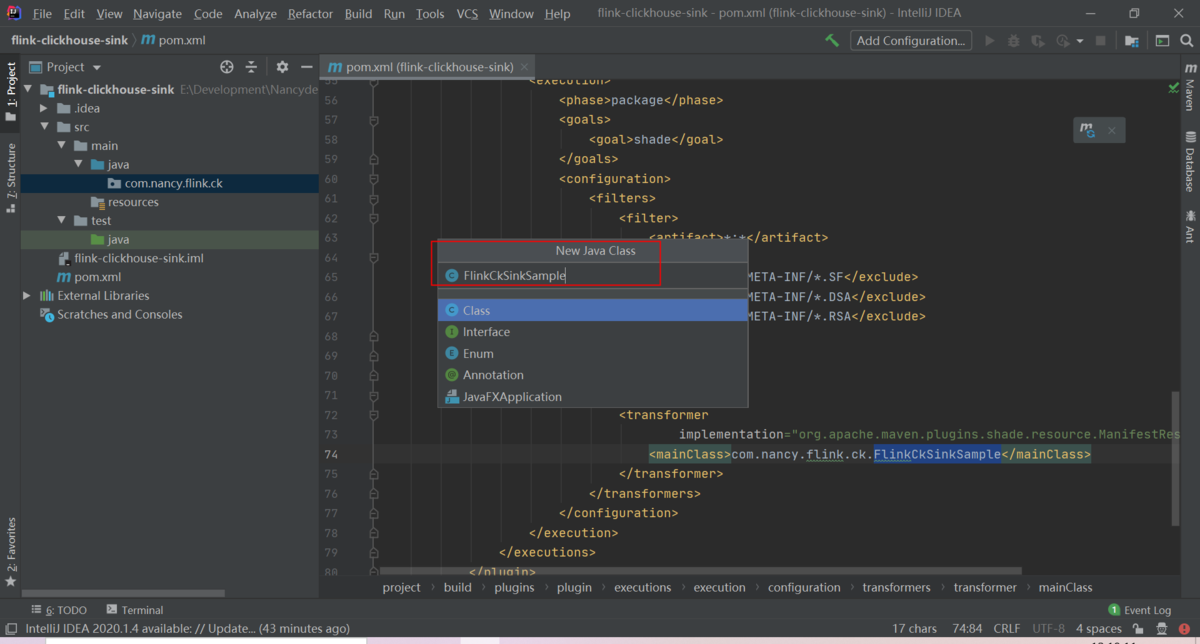Click the mainClass breadcrumb
This screenshot has width=1200, height=644.
[1065, 587]
